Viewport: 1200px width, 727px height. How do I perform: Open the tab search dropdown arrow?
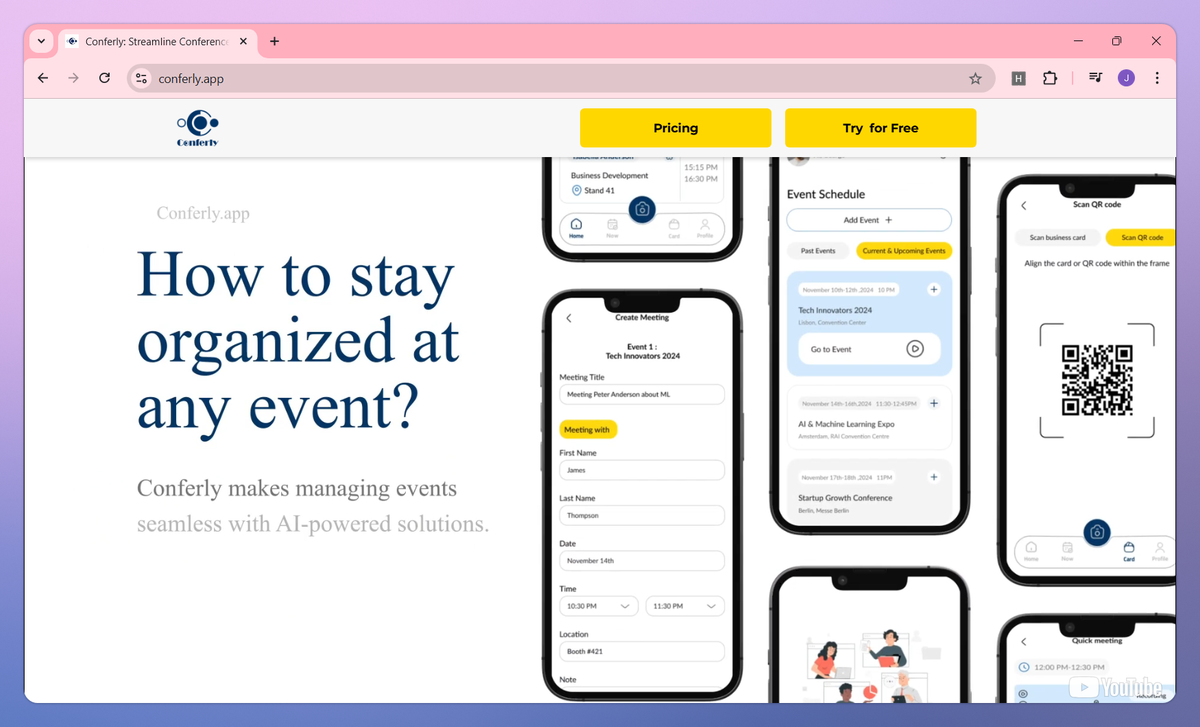click(41, 41)
